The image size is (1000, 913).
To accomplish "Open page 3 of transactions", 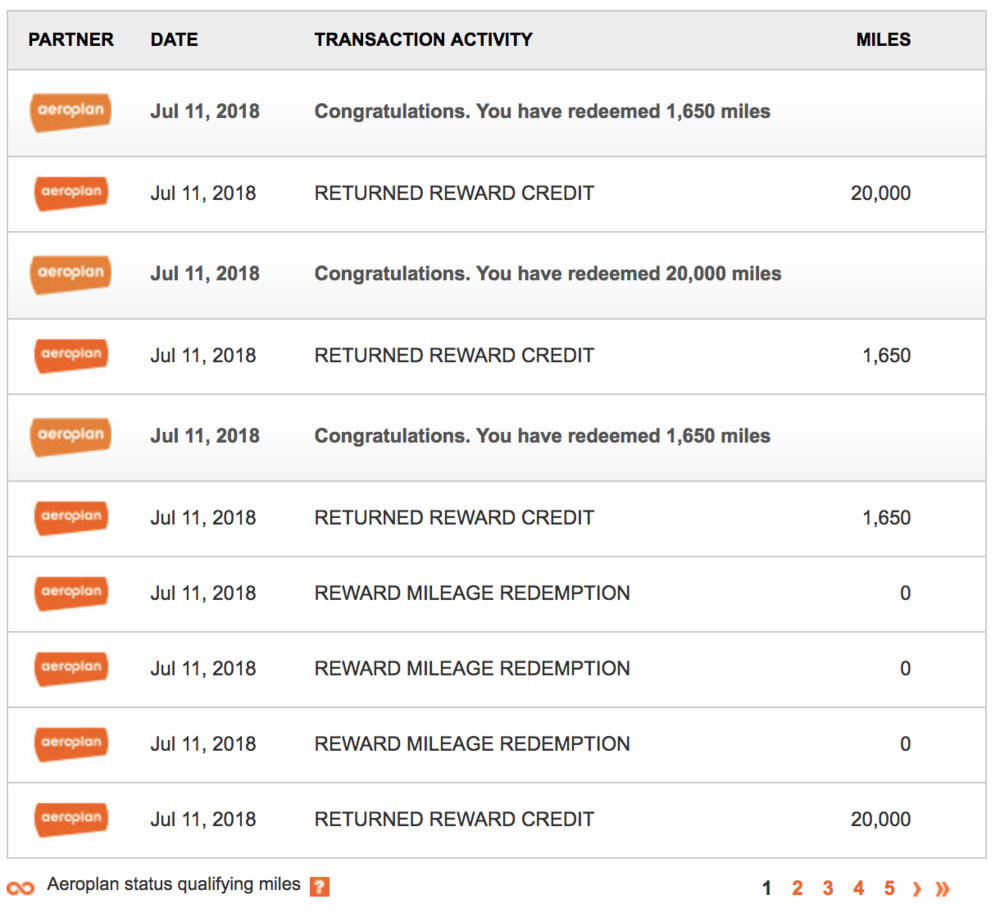I will [x=828, y=888].
